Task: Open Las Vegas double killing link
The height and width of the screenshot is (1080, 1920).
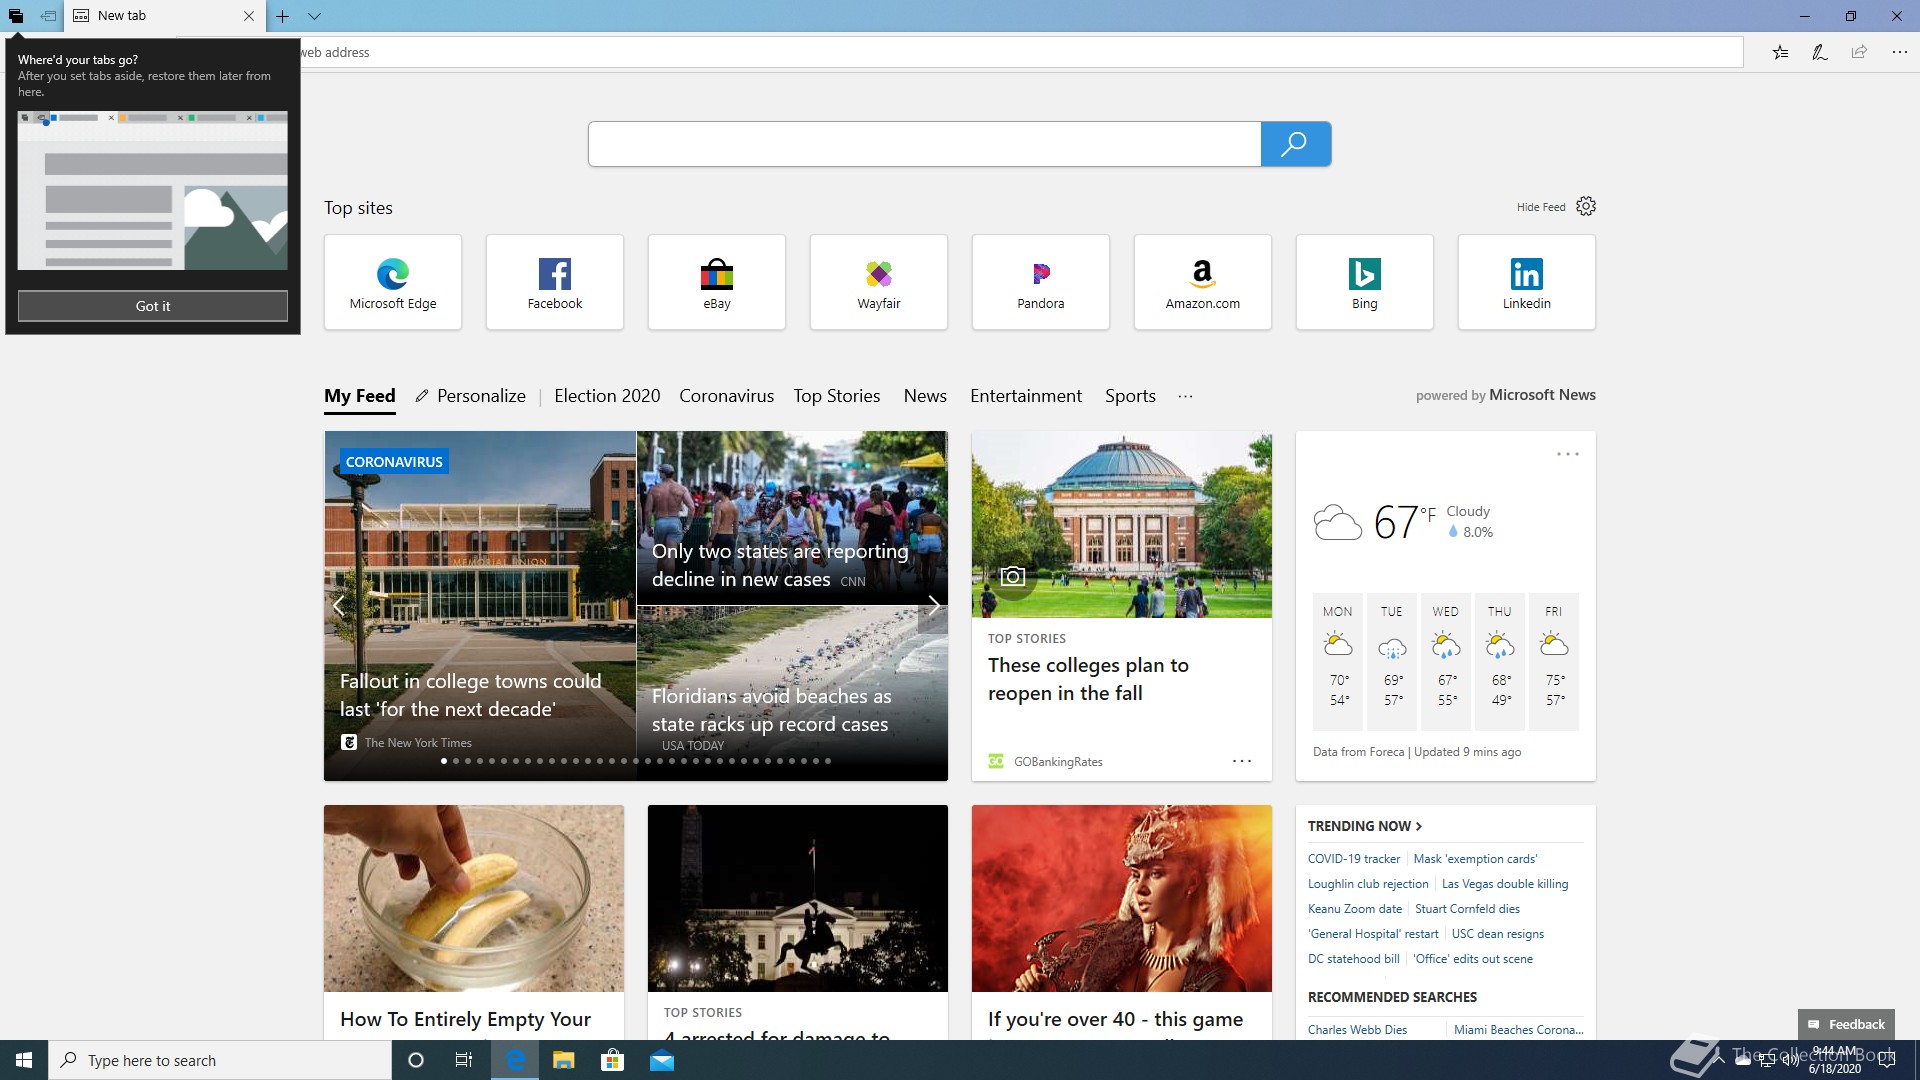Action: (x=1505, y=884)
